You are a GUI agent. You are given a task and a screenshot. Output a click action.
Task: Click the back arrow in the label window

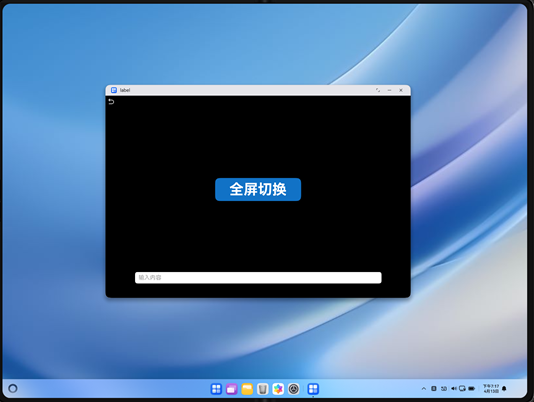pyautogui.click(x=111, y=102)
